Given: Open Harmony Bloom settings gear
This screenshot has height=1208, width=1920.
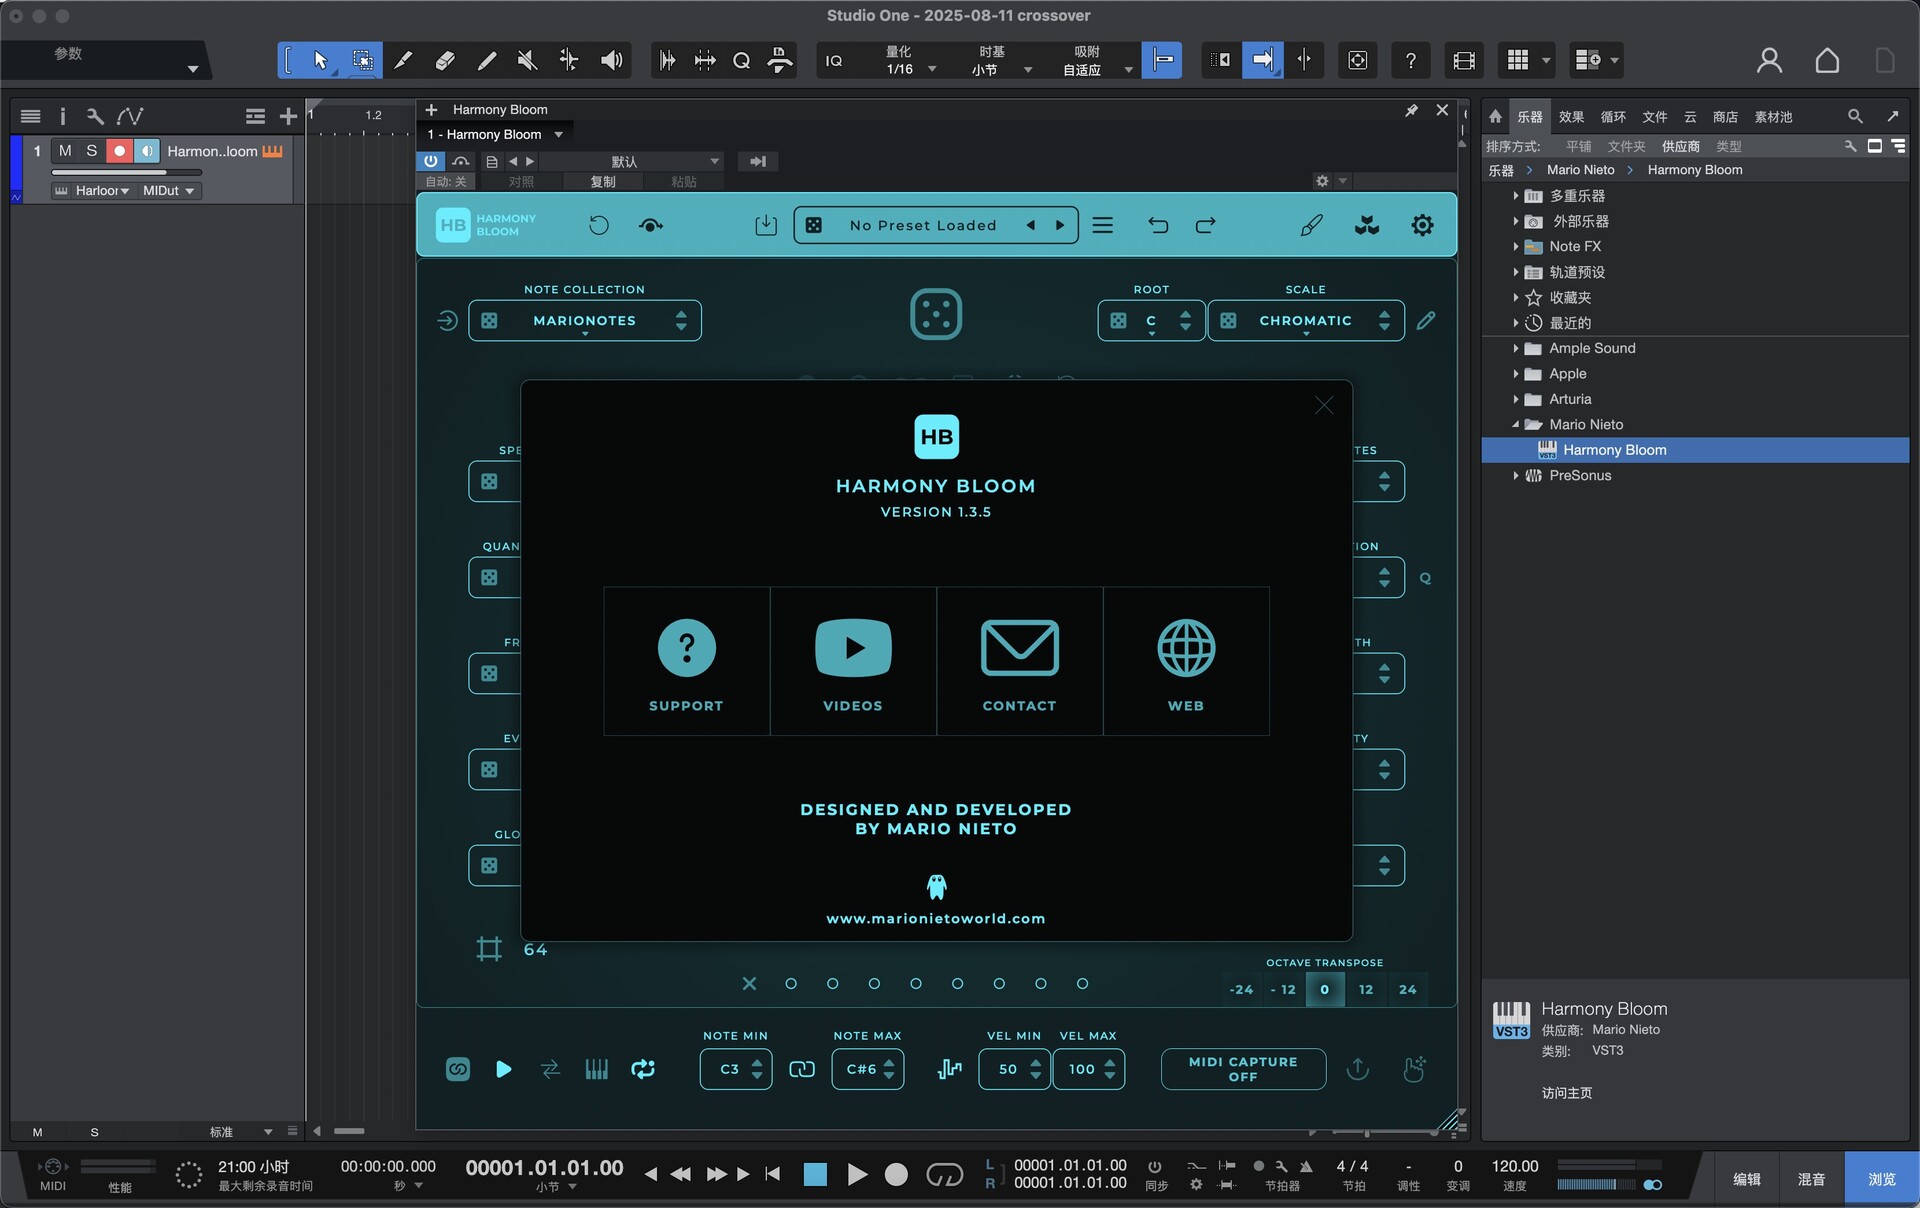Looking at the screenshot, I should click(1422, 225).
